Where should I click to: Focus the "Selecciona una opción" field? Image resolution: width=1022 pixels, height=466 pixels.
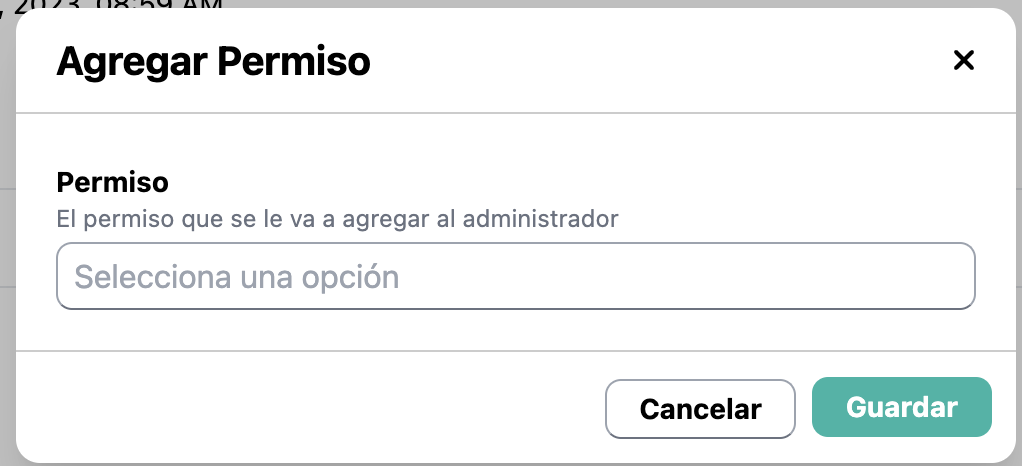click(x=515, y=276)
